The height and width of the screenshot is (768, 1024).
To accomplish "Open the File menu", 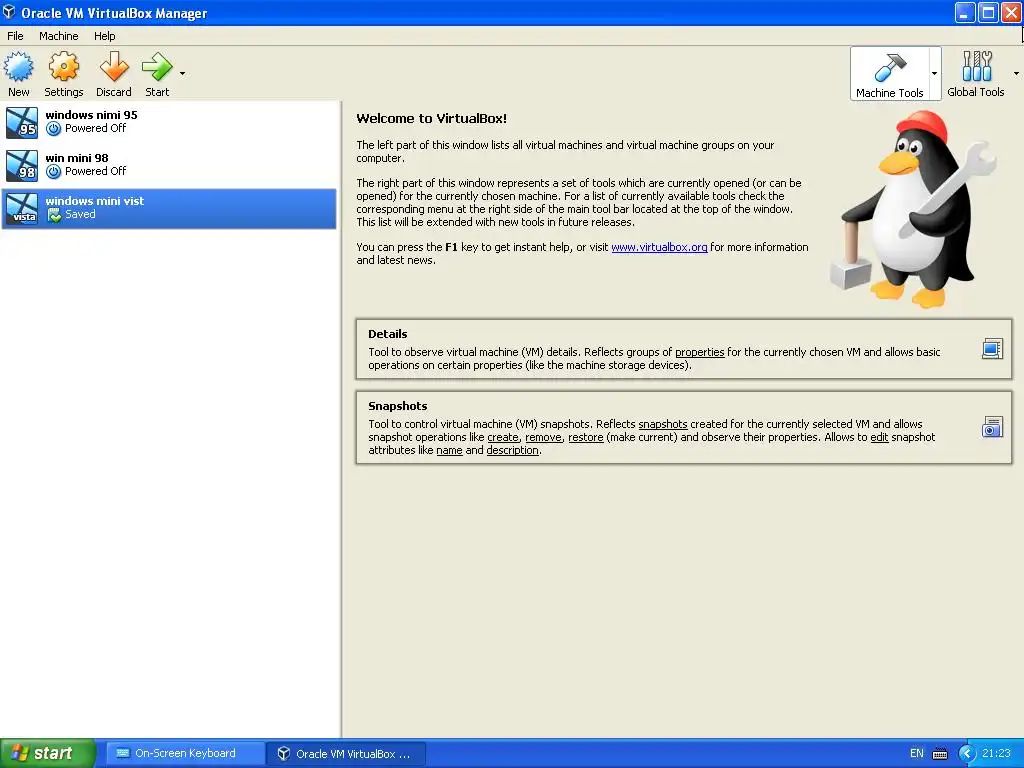I will coord(15,36).
